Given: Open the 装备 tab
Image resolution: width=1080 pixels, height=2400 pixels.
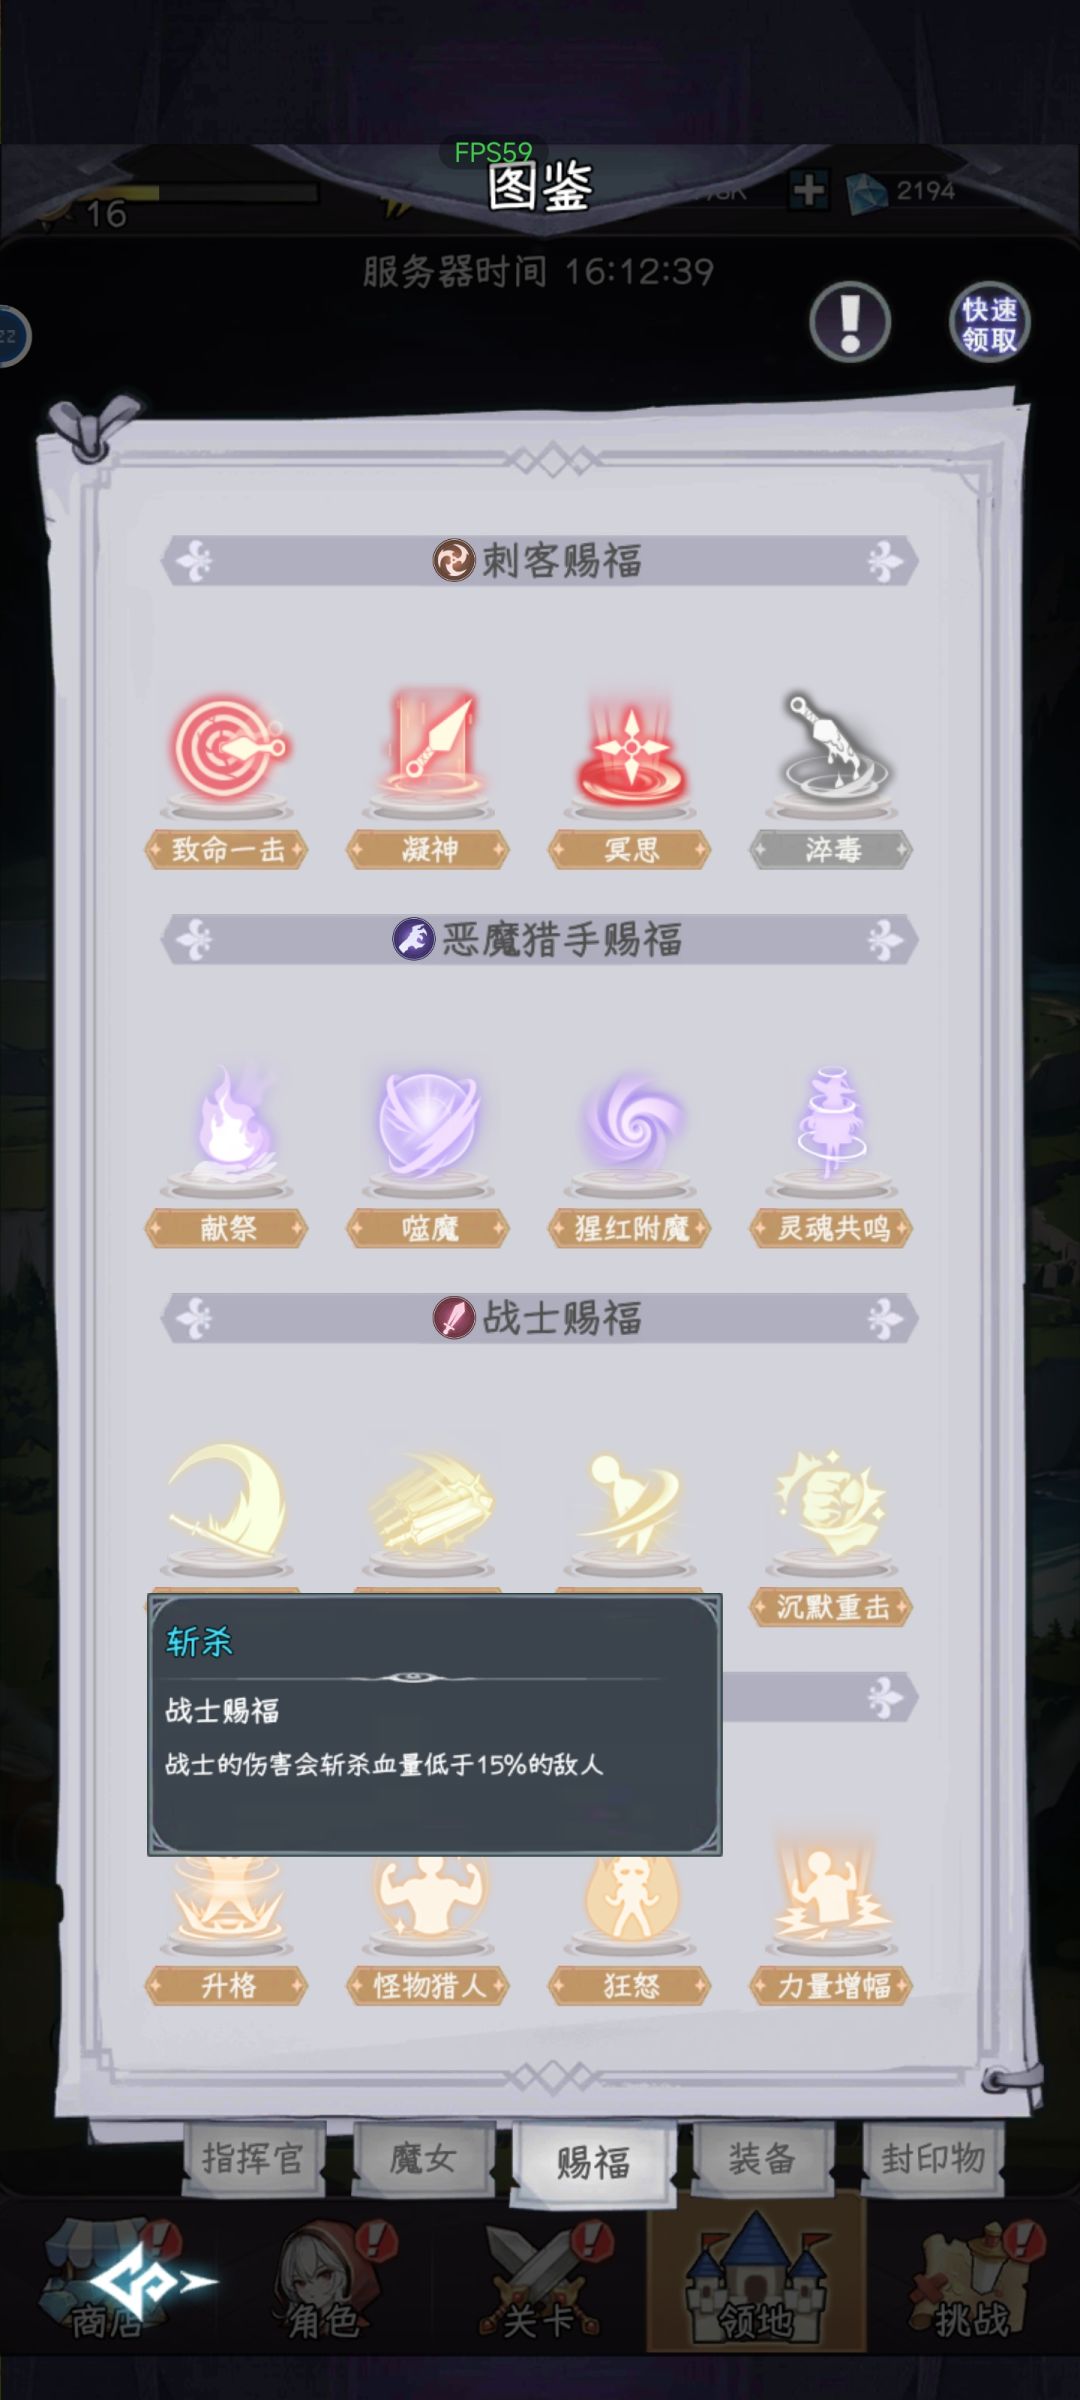Looking at the screenshot, I should [x=762, y=2158].
